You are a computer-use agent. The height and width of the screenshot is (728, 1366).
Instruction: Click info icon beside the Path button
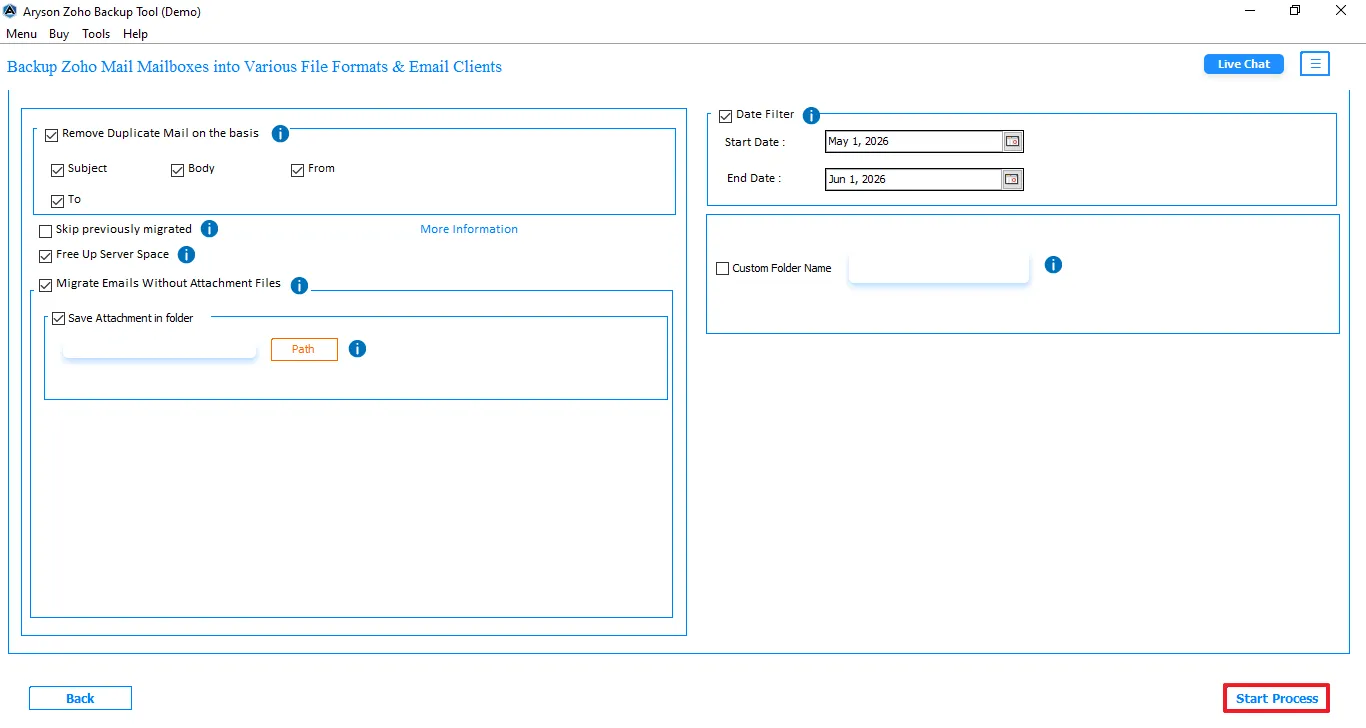357,349
